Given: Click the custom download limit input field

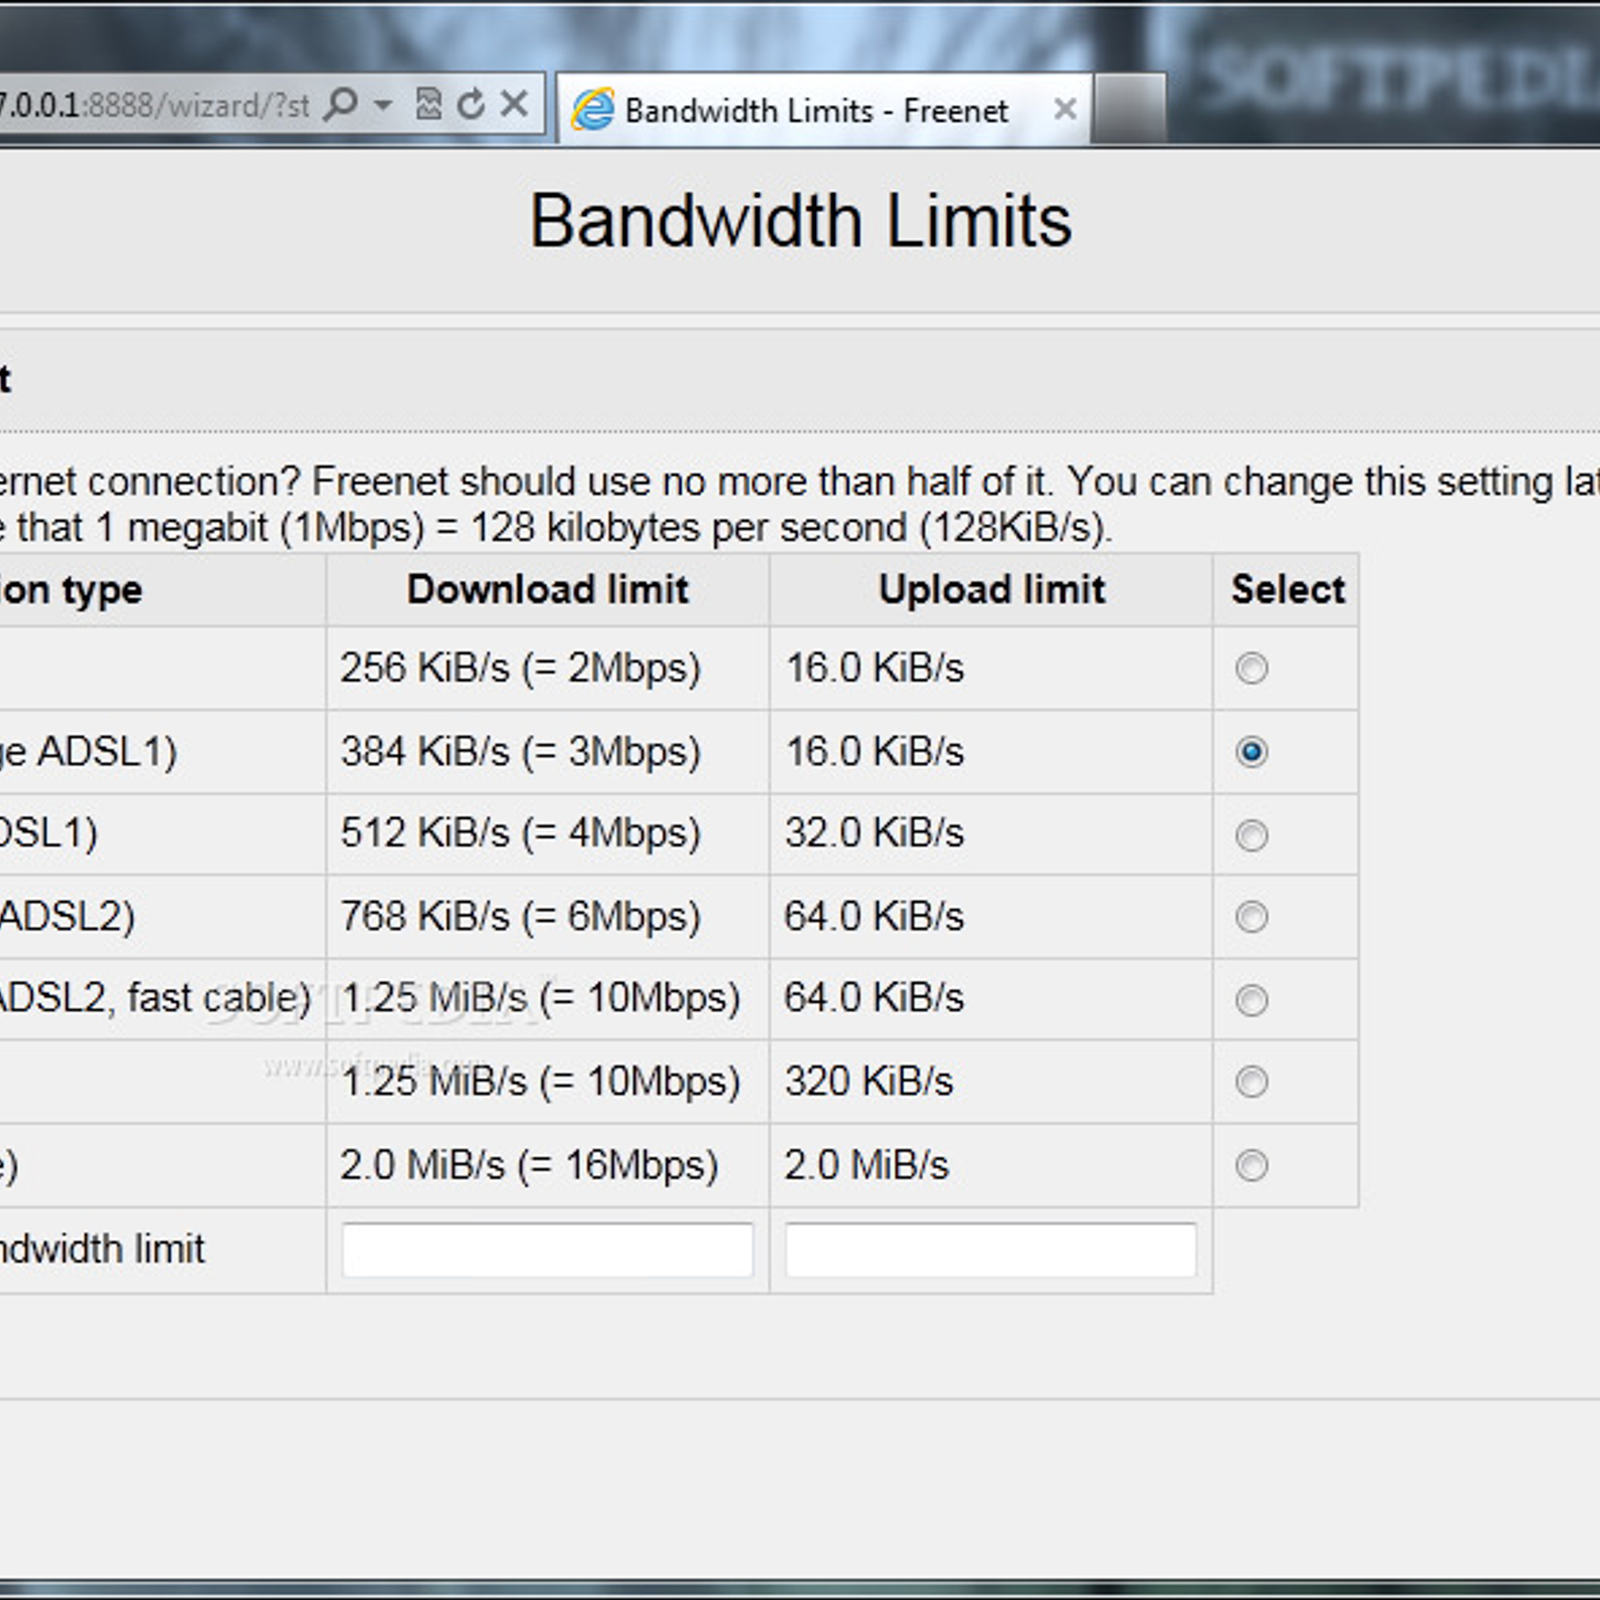Looking at the screenshot, I should pos(547,1250).
